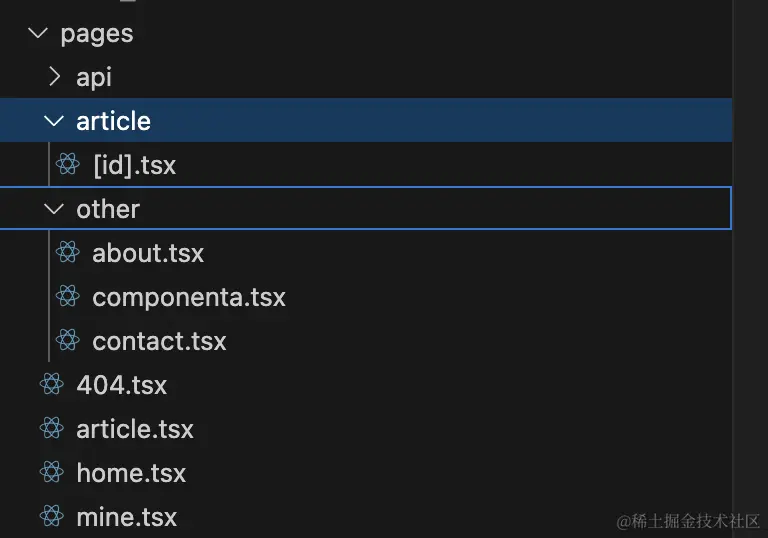Screen dimensions: 768x538
Task: Collapse the article folder chevron
Action: [54, 121]
